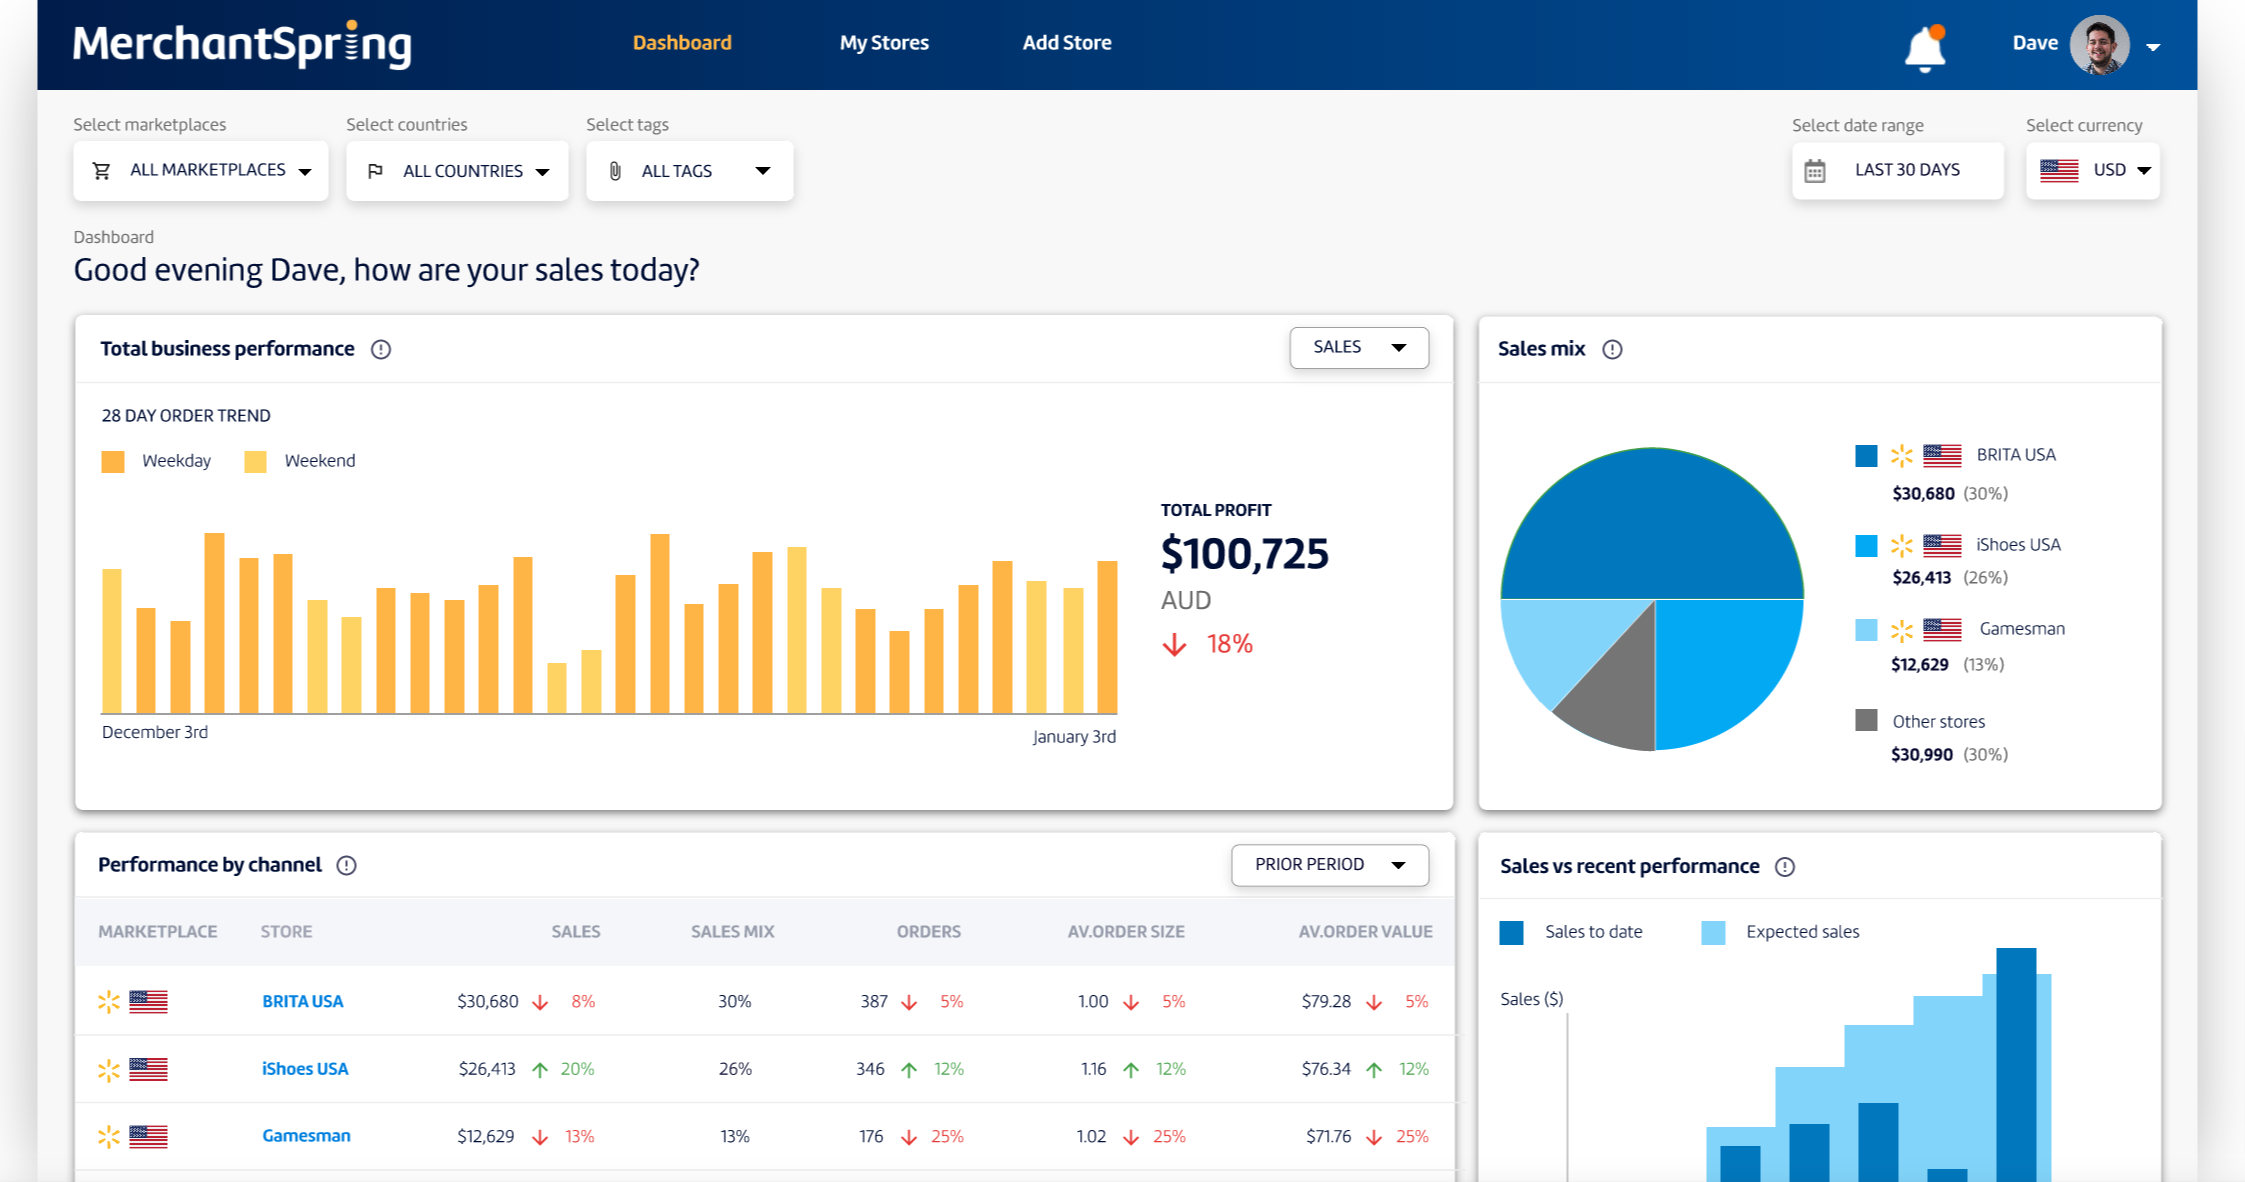Viewport: 2245px width, 1182px height.
Task: Go to the Dashboard tab
Action: (x=682, y=43)
